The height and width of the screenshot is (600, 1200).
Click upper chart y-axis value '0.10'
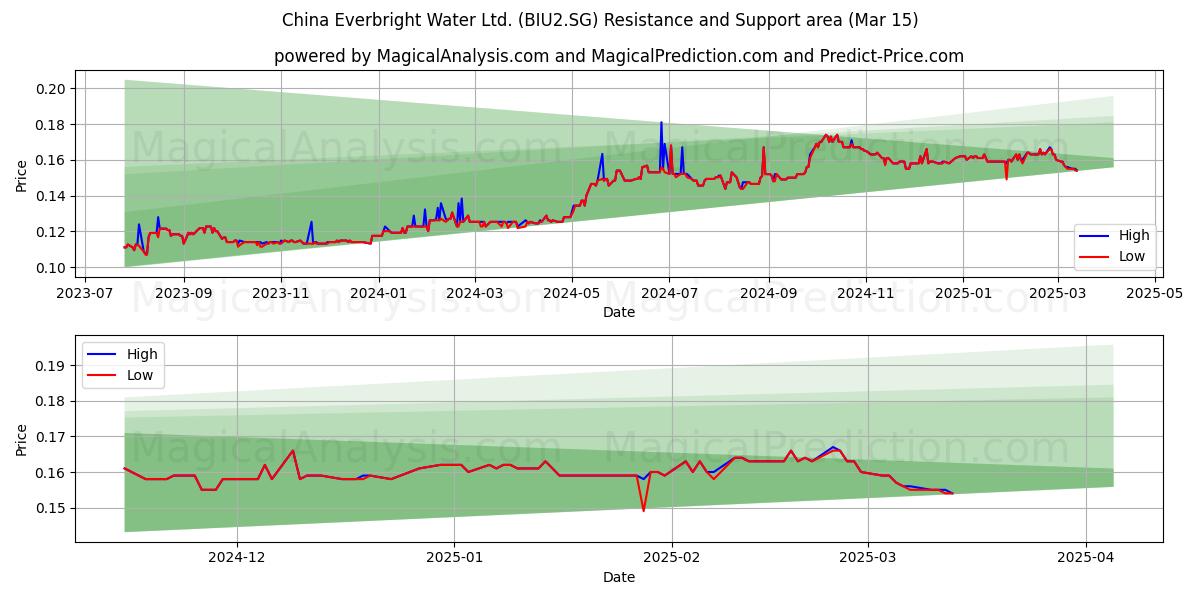[x=52, y=268]
